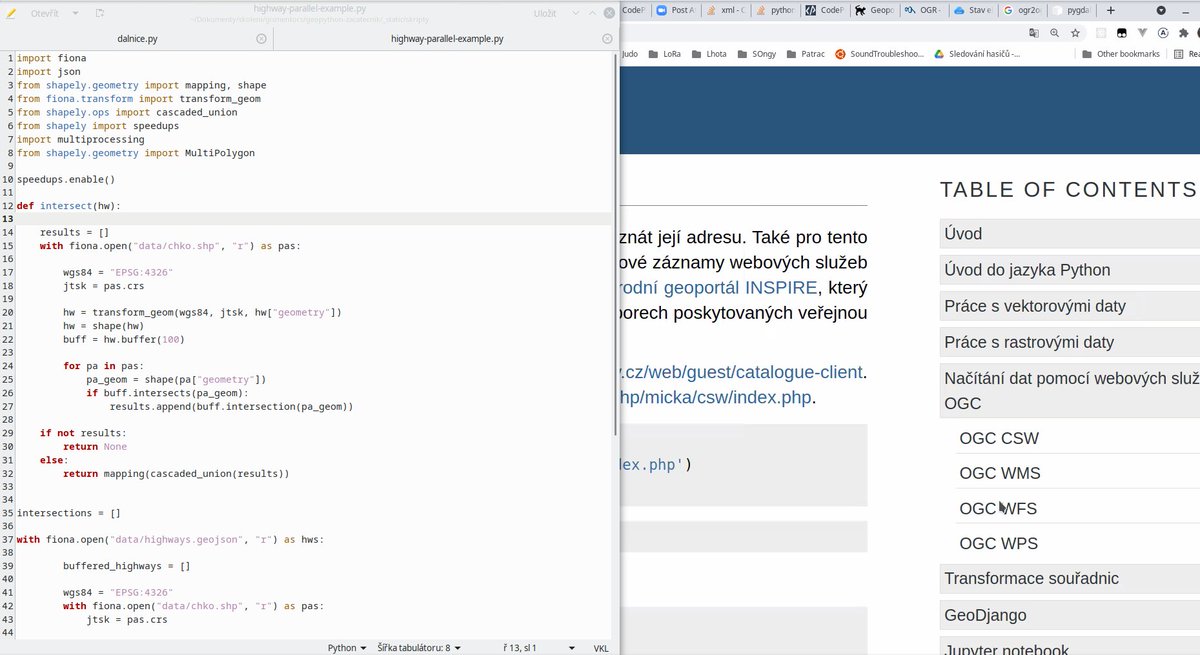The height and width of the screenshot is (655, 1200).
Task: Jump to OGC WFS section
Action: [997, 508]
